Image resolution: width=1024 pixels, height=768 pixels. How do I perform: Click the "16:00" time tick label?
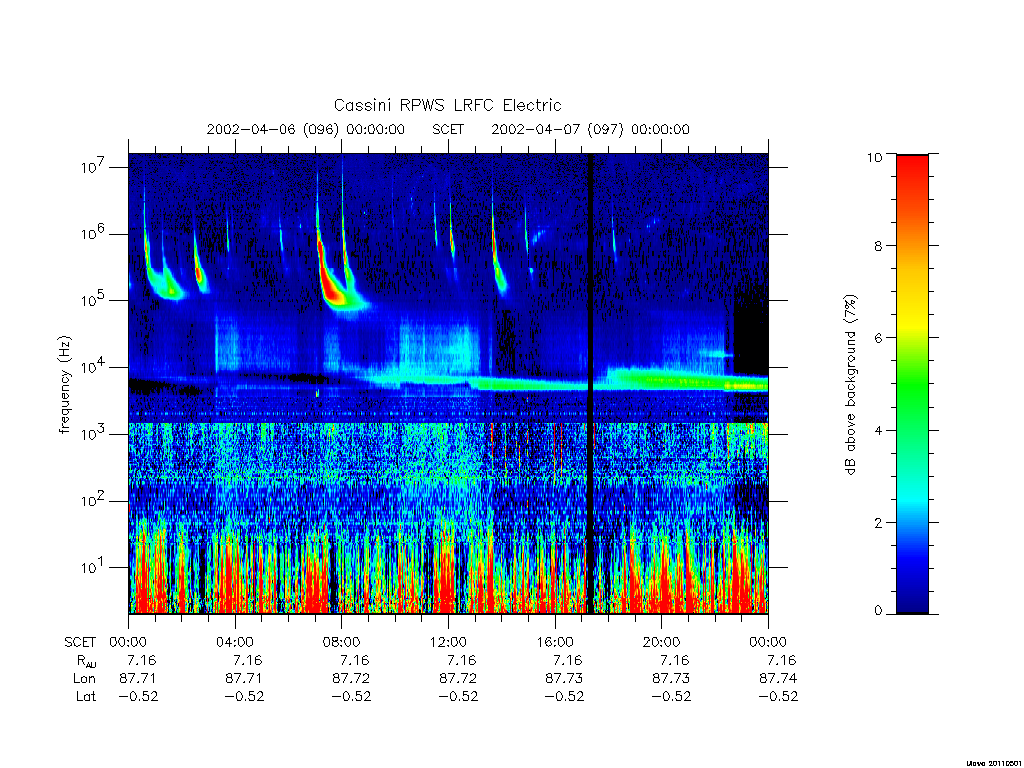click(x=554, y=643)
